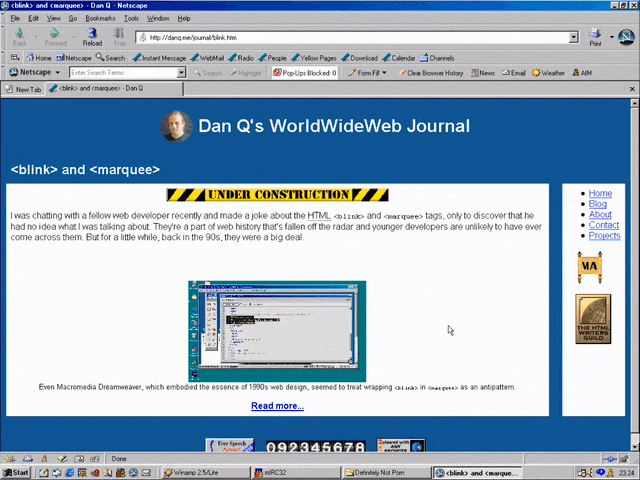Open the People bookmark
The image size is (640, 480).
click(272, 58)
